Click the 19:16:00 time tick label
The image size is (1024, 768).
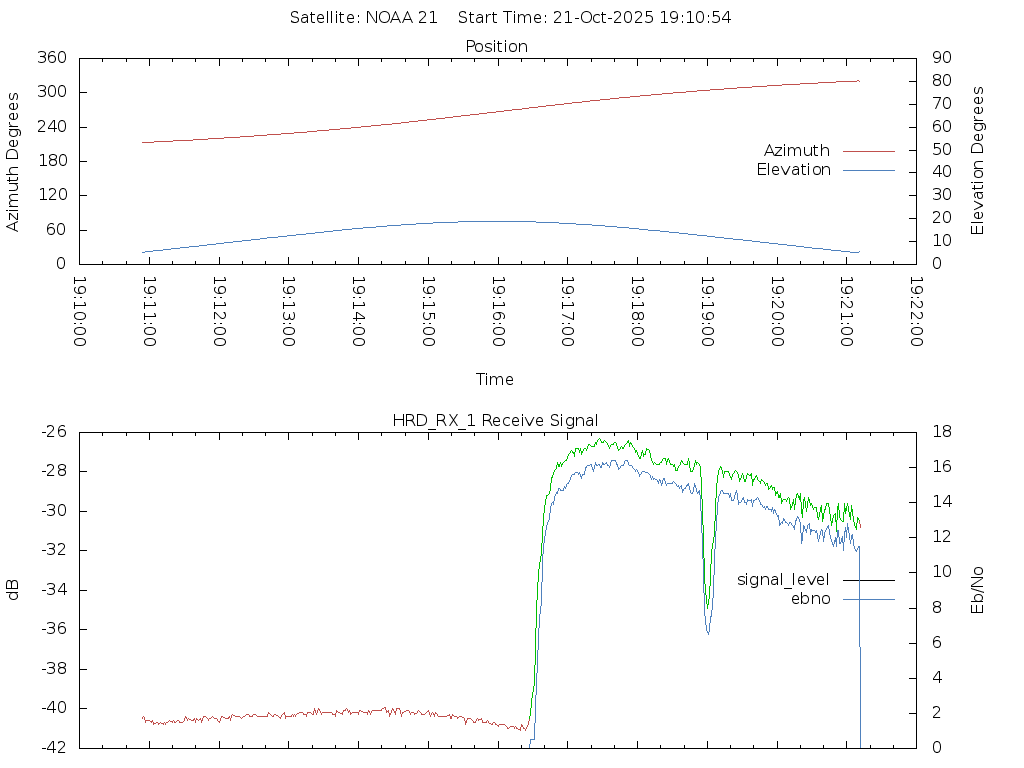coord(498,312)
